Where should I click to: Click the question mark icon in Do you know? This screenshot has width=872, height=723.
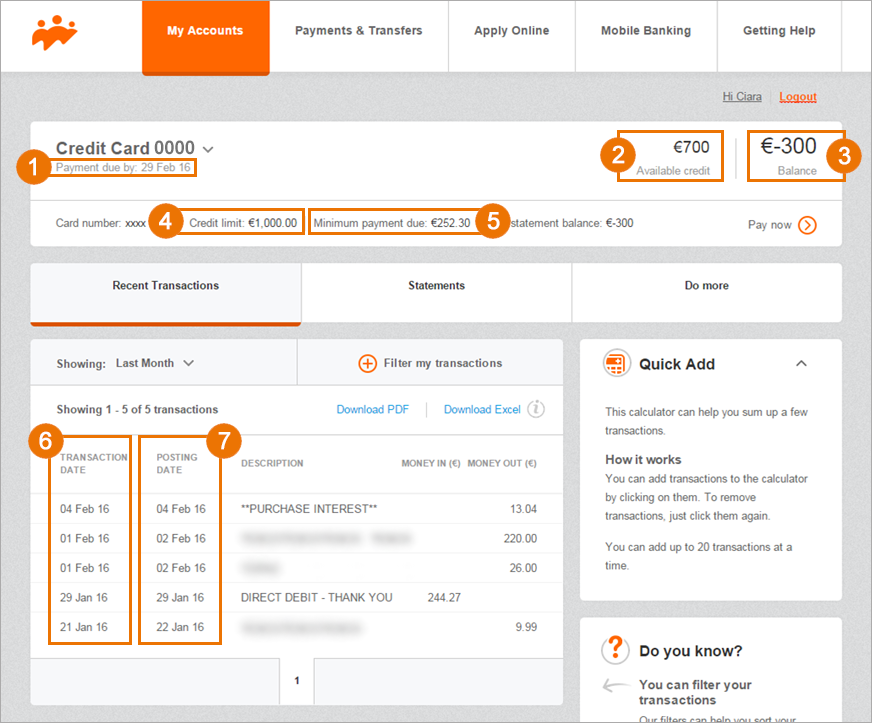click(615, 650)
